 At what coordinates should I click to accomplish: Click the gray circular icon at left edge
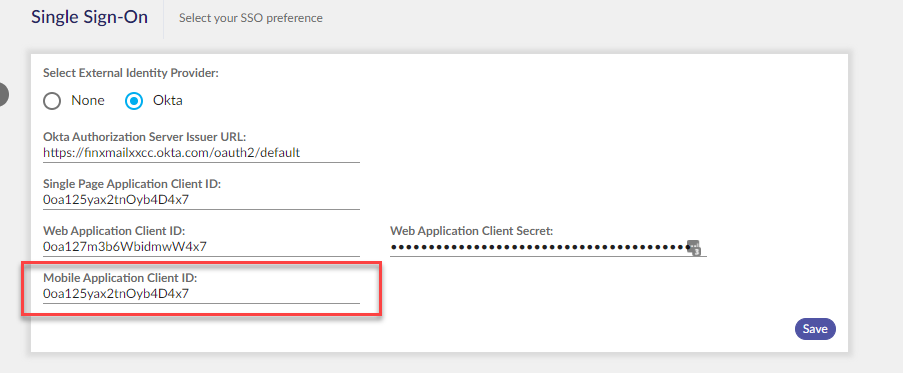[x=3, y=94]
